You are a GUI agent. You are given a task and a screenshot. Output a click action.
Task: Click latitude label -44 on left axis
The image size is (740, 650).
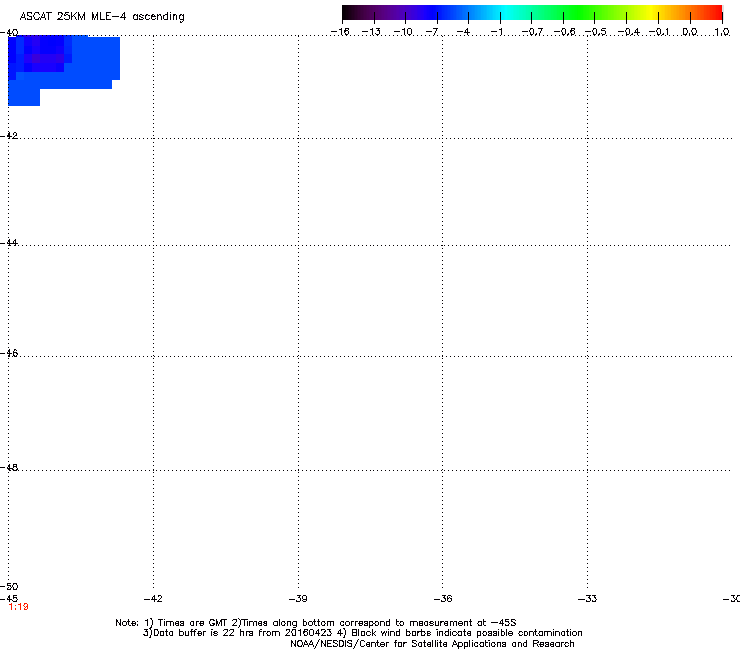9,243
